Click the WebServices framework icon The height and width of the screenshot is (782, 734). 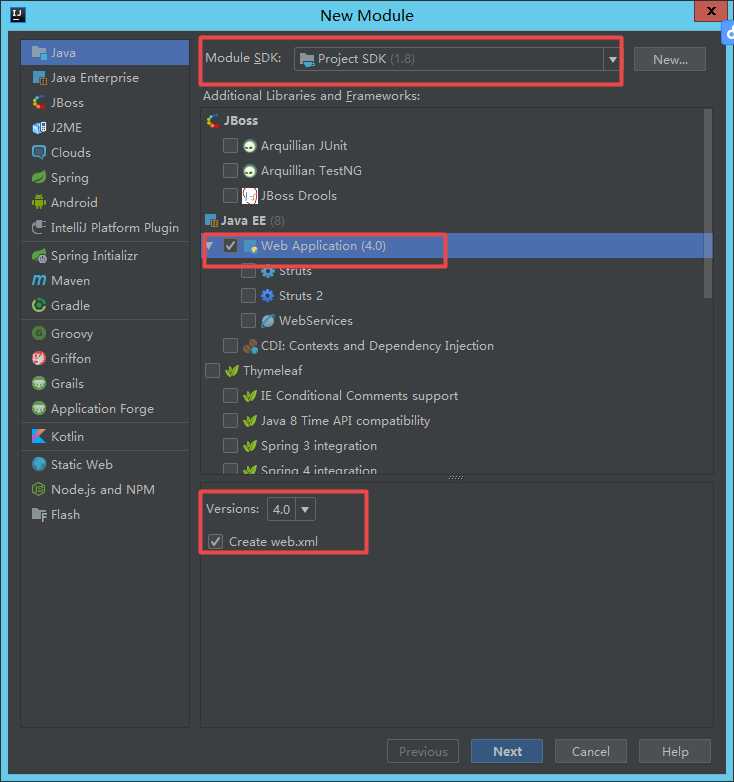tap(268, 321)
